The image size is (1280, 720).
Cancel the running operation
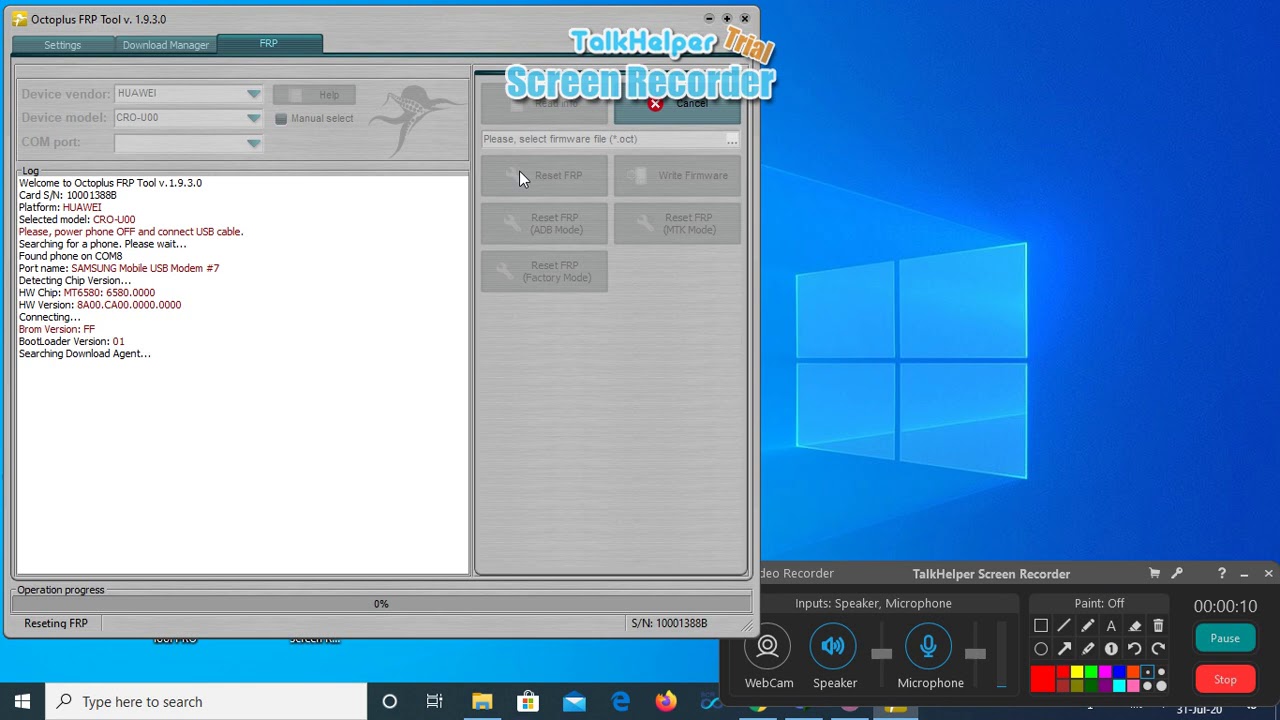tap(677, 103)
